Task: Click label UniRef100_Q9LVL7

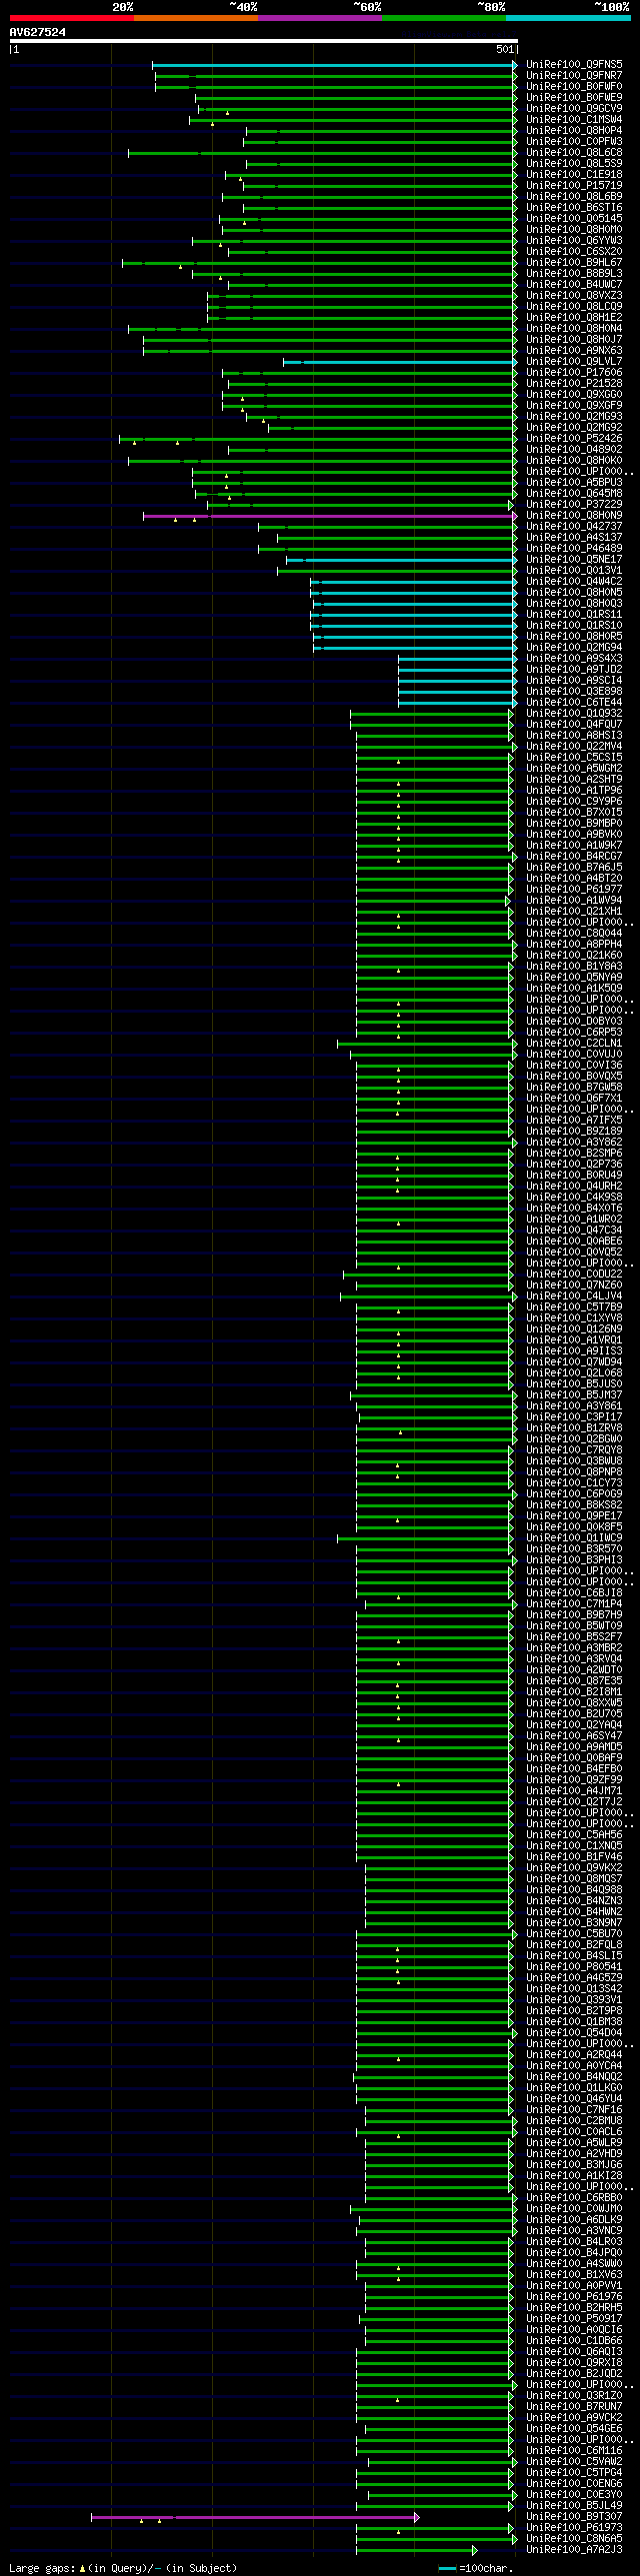Action: pos(574,362)
